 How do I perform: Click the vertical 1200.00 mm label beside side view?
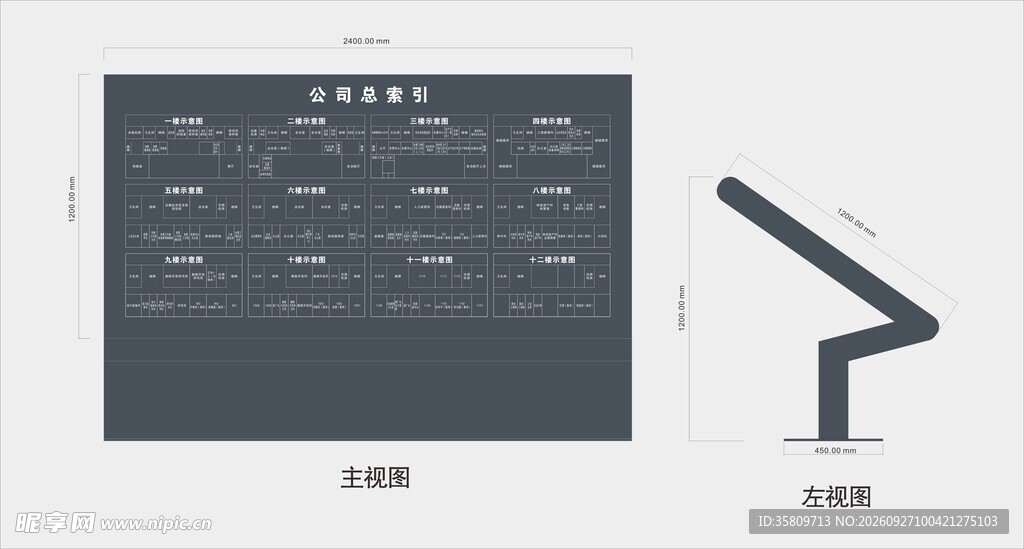click(682, 308)
